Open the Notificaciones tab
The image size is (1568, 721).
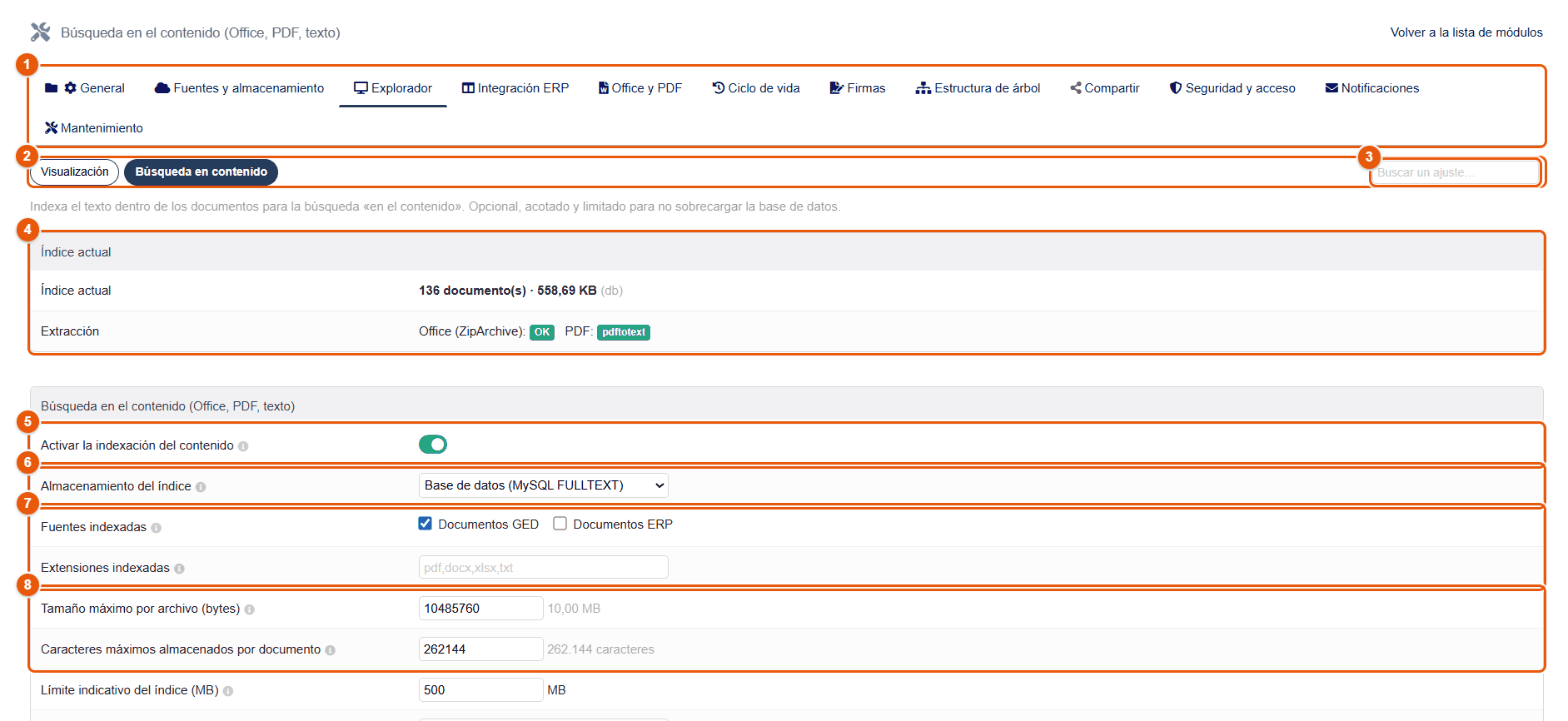pyautogui.click(x=1372, y=88)
